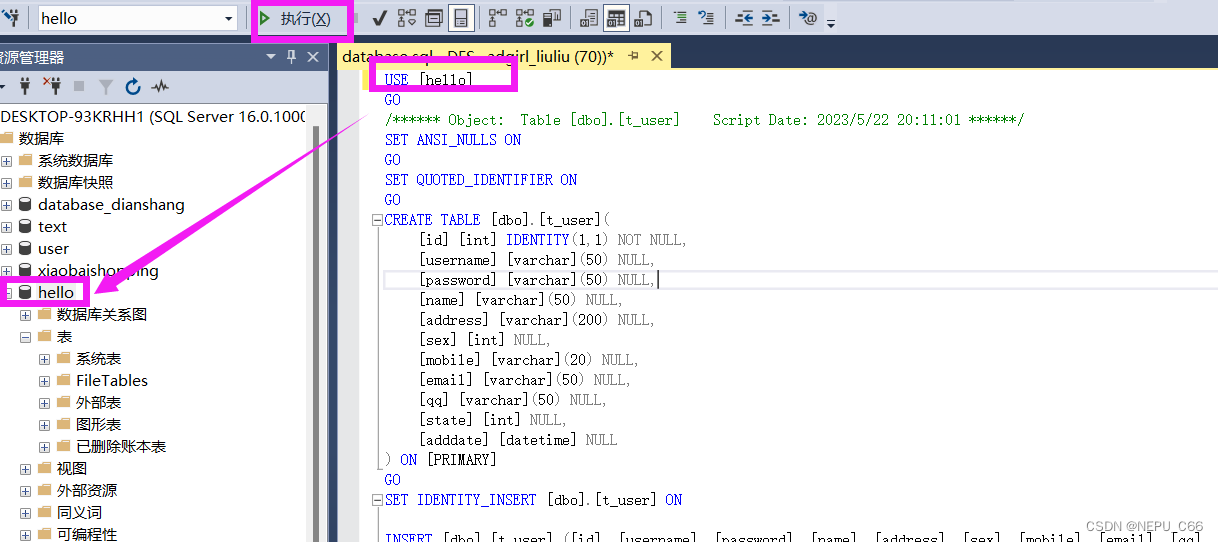Enable Results to Grid option
The image size is (1218, 542).
[616, 18]
